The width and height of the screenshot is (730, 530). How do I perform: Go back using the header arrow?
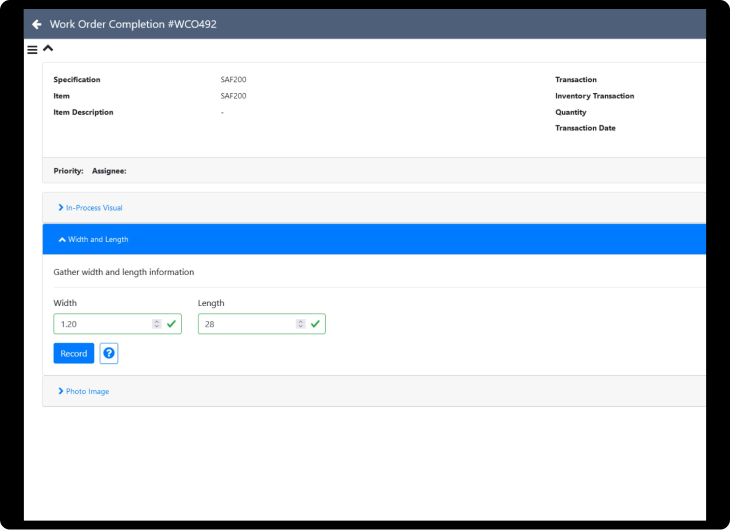point(37,24)
